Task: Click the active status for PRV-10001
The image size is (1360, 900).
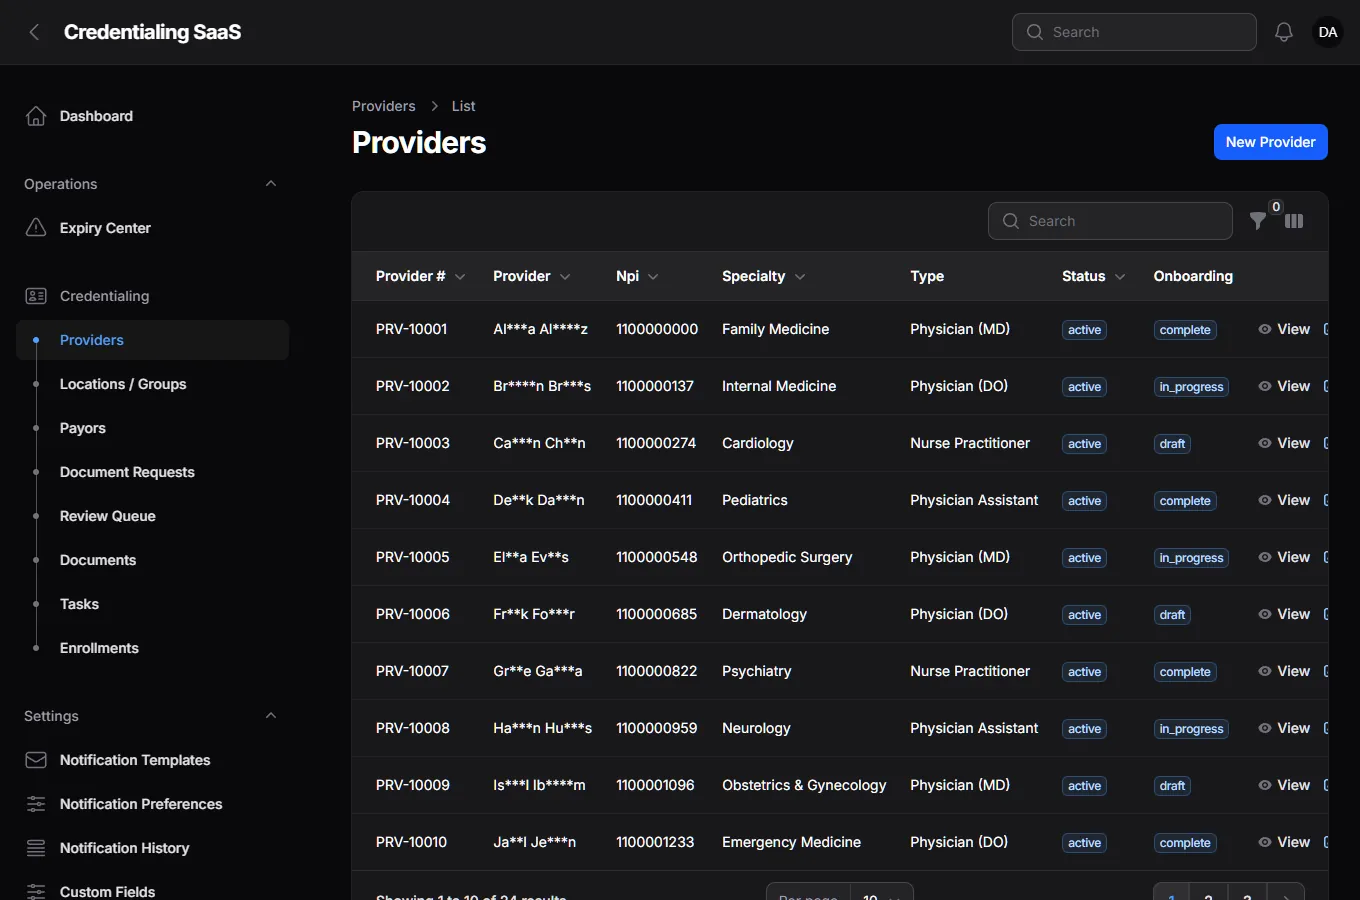Action: coord(1084,330)
